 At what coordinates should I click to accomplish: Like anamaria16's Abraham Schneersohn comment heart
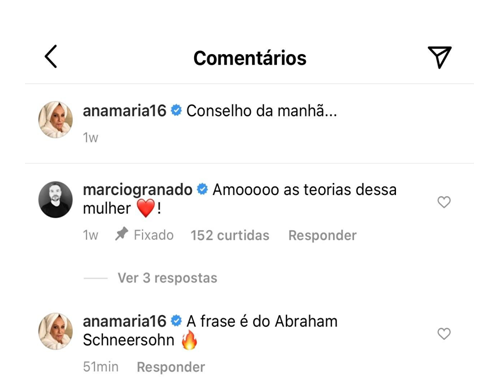pyautogui.click(x=444, y=334)
